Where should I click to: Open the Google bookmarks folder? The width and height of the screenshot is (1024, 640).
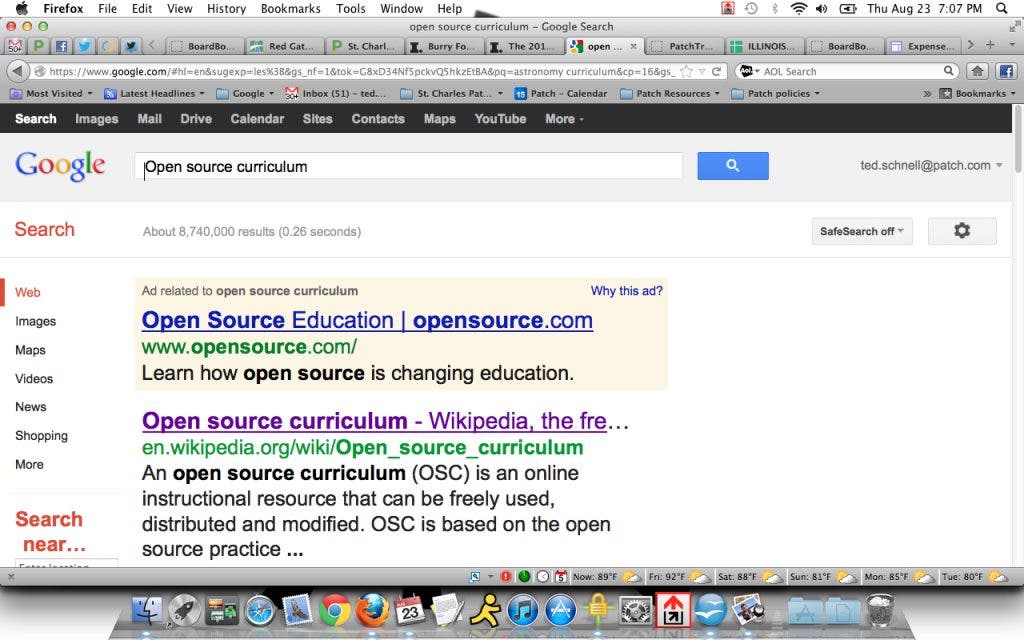tap(245, 93)
